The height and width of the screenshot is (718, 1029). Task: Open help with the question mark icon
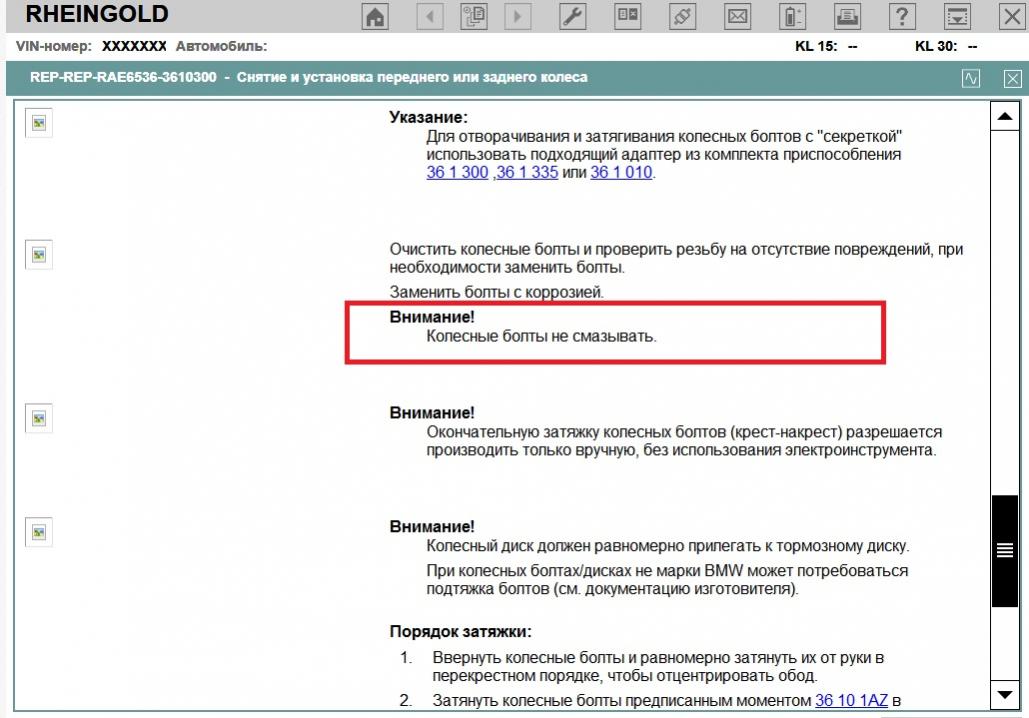pyautogui.click(x=903, y=17)
